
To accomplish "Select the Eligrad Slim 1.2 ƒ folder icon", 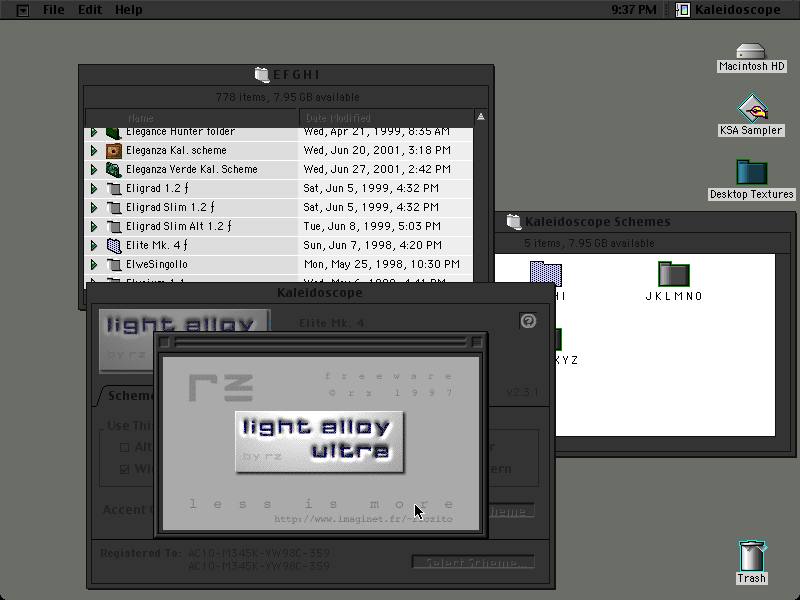I will click(113, 207).
